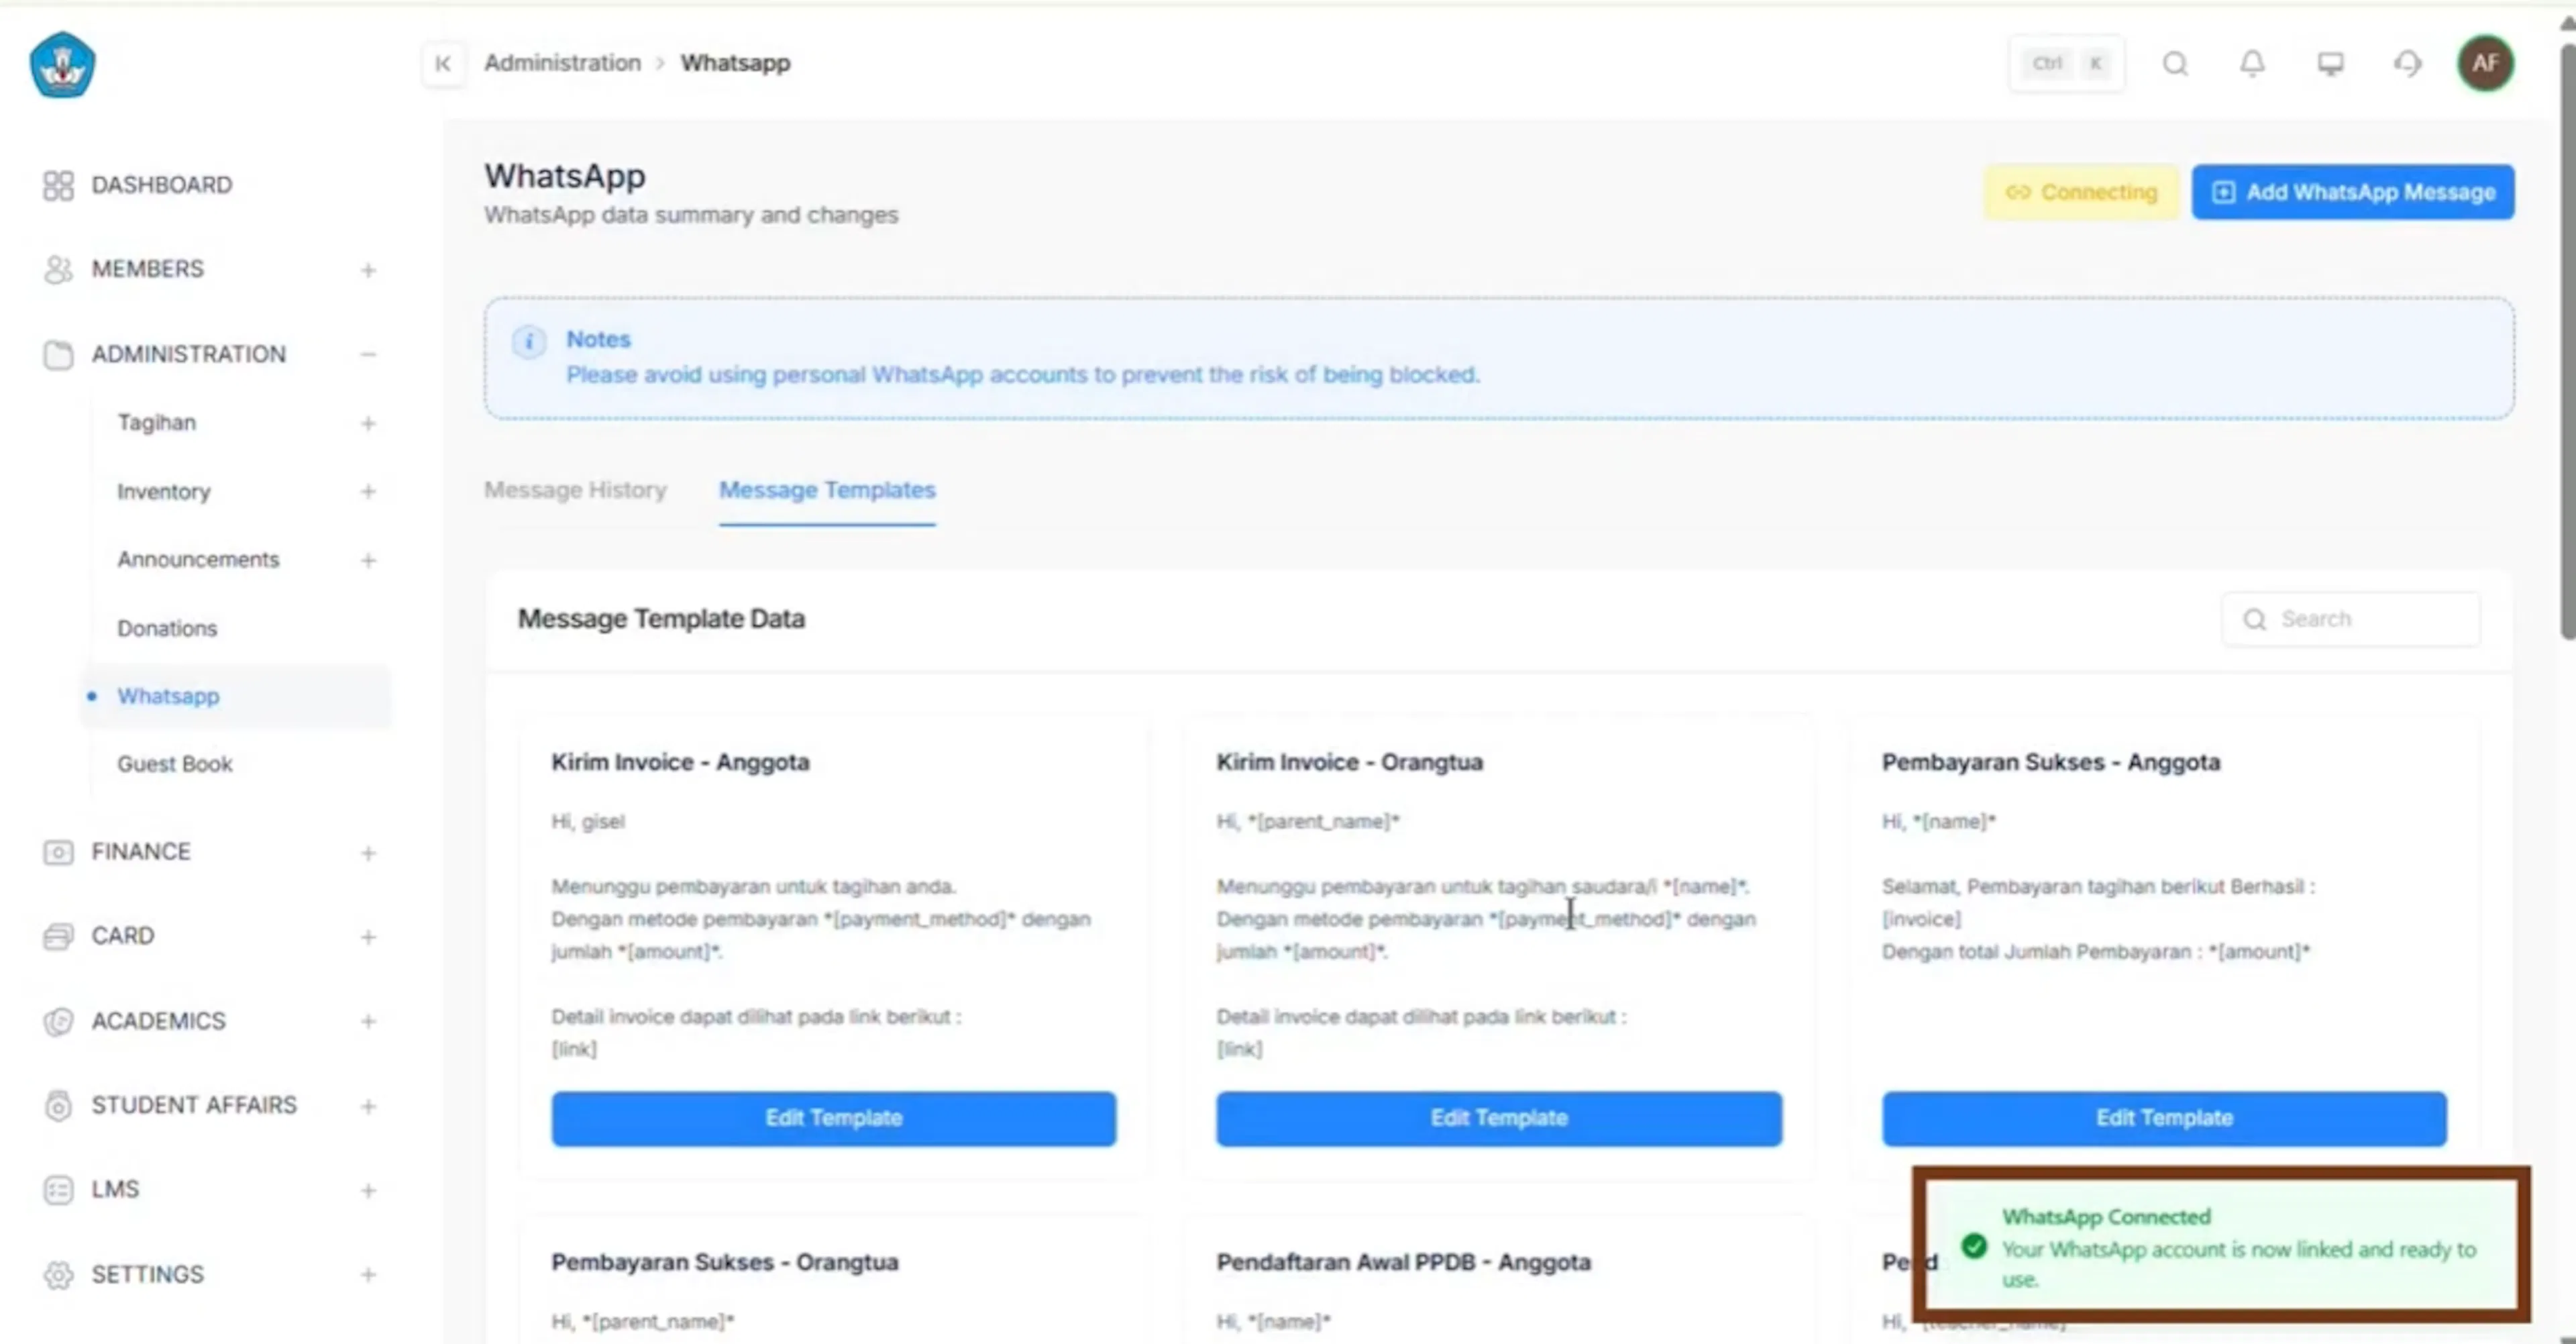The image size is (2576, 1344).
Task: Click the LMS list icon
Action: pos(58,1190)
